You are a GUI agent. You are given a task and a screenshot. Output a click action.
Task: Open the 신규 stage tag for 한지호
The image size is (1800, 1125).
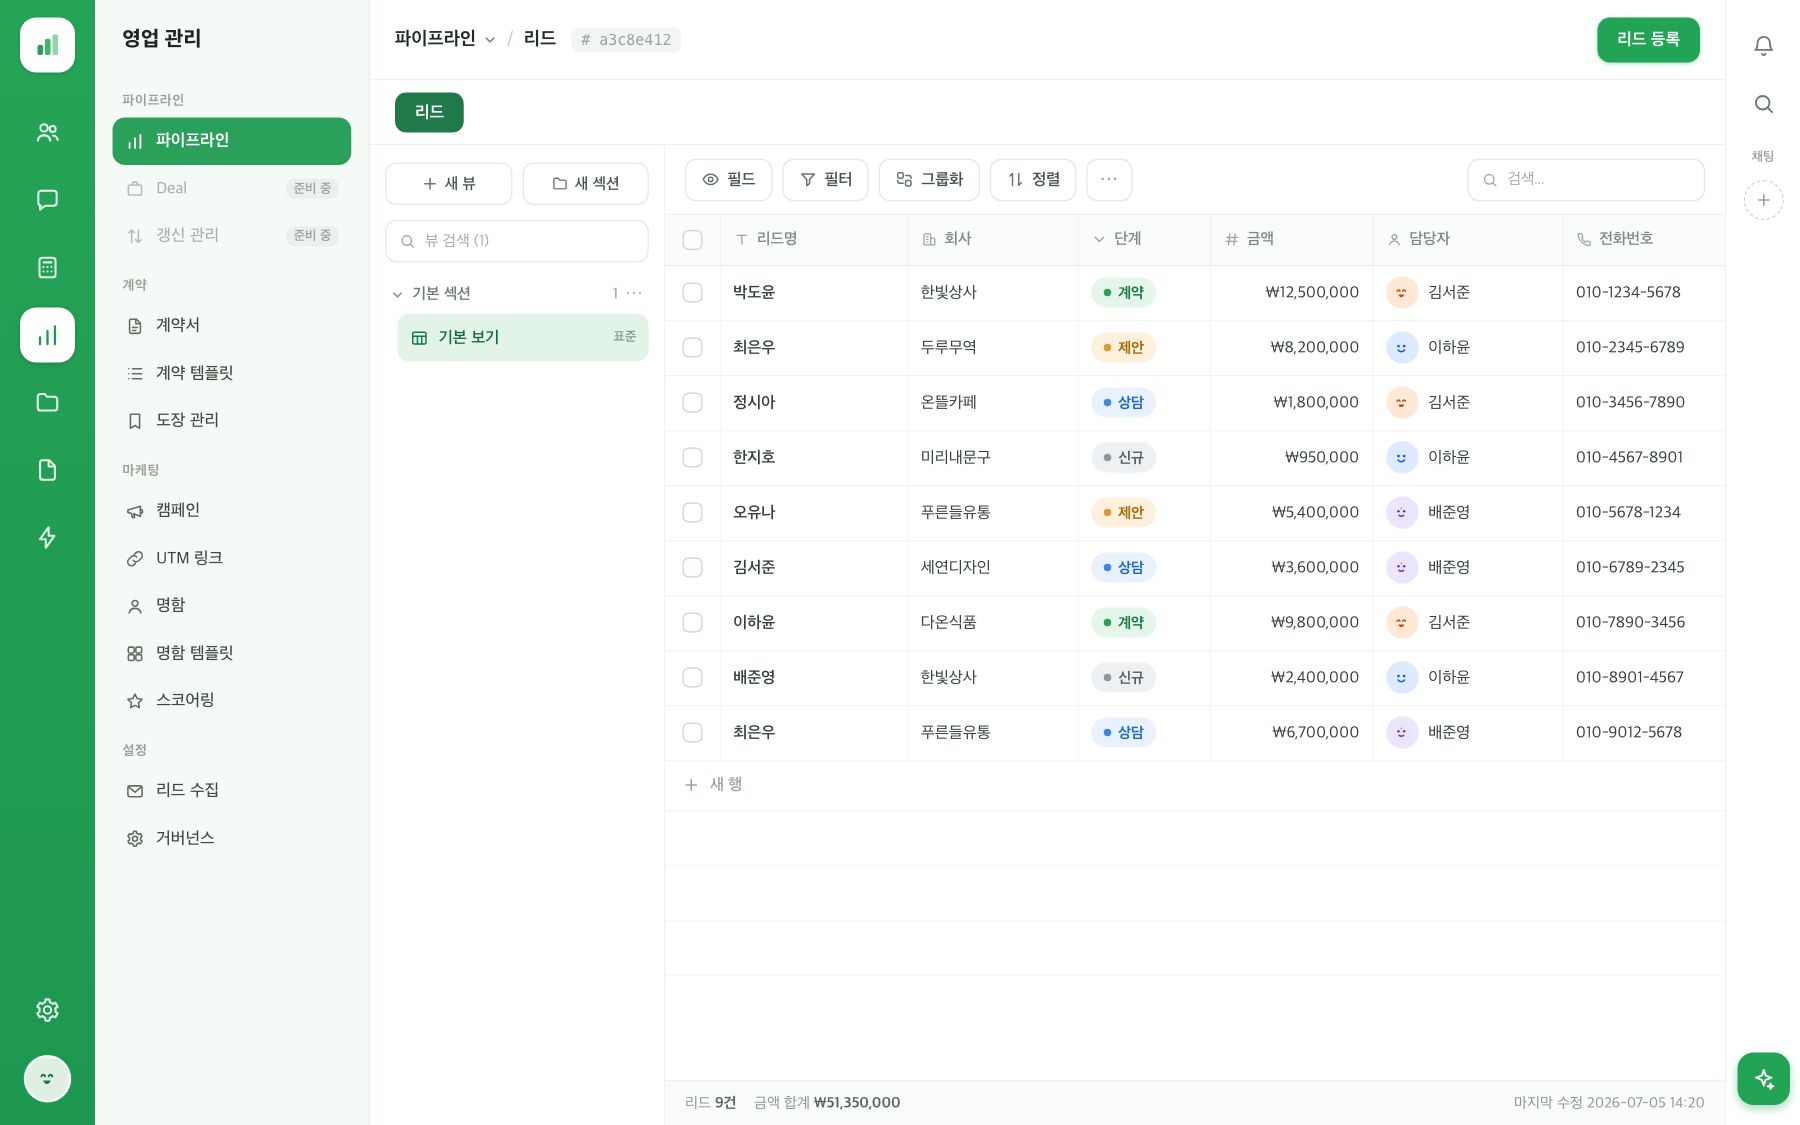point(1123,458)
